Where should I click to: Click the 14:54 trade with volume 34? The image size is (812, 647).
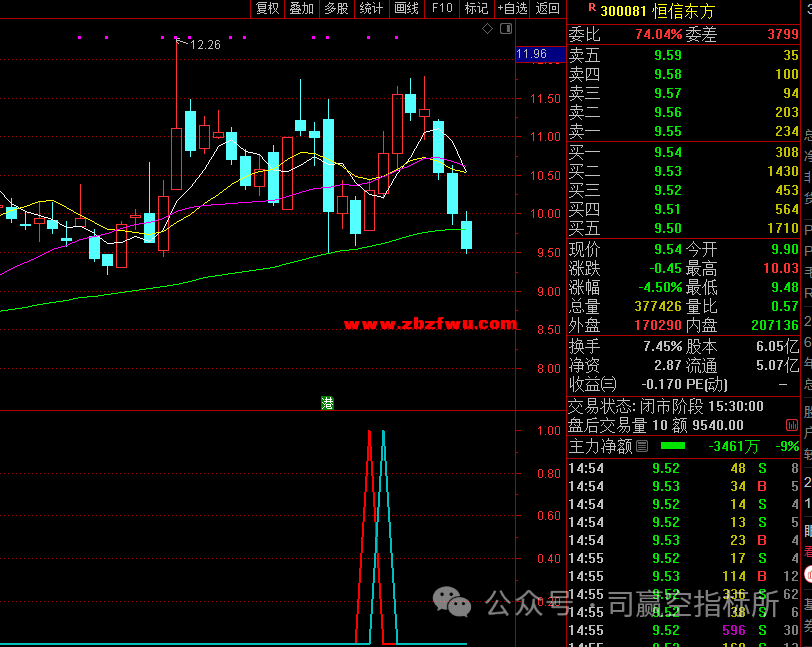684,486
